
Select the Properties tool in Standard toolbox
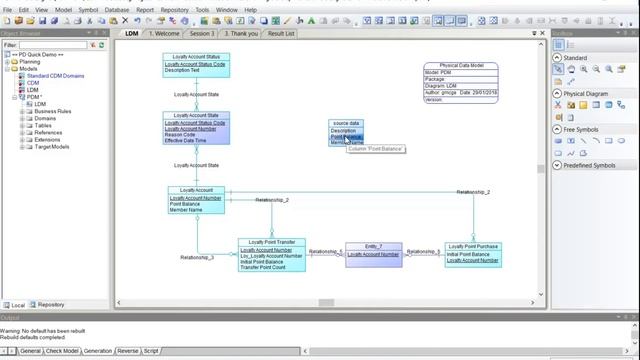[x=622, y=69]
